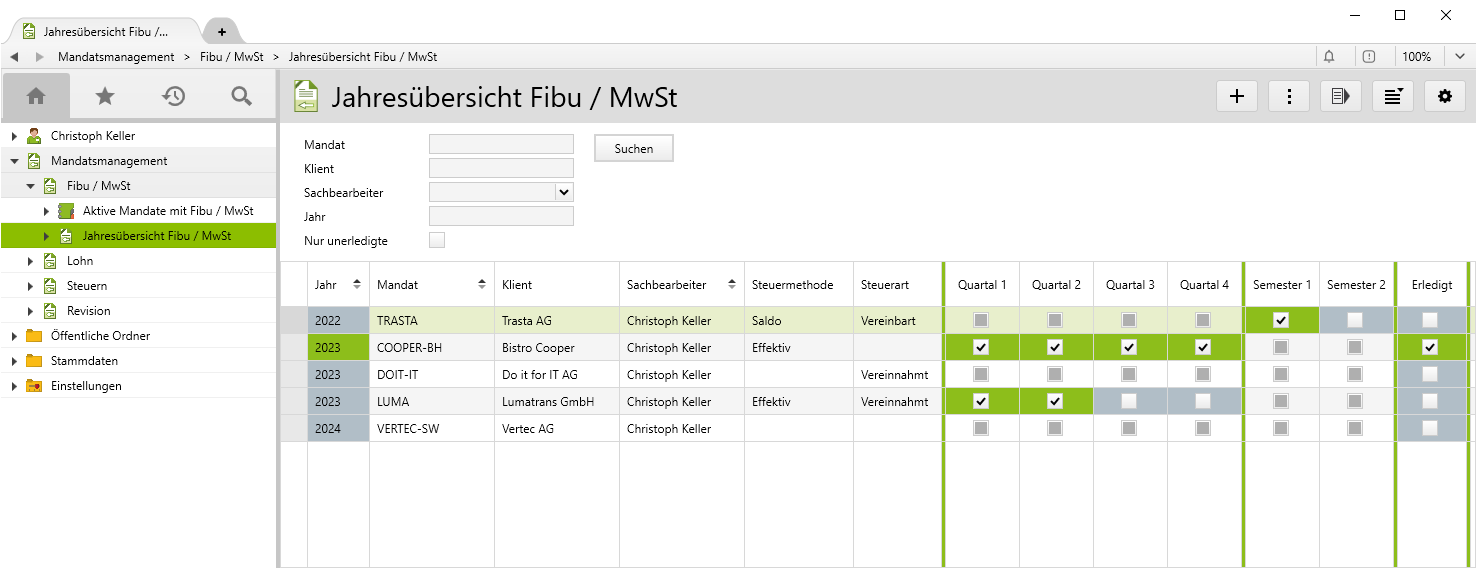Toggle the Nur unerledigte checkbox

pos(437,240)
